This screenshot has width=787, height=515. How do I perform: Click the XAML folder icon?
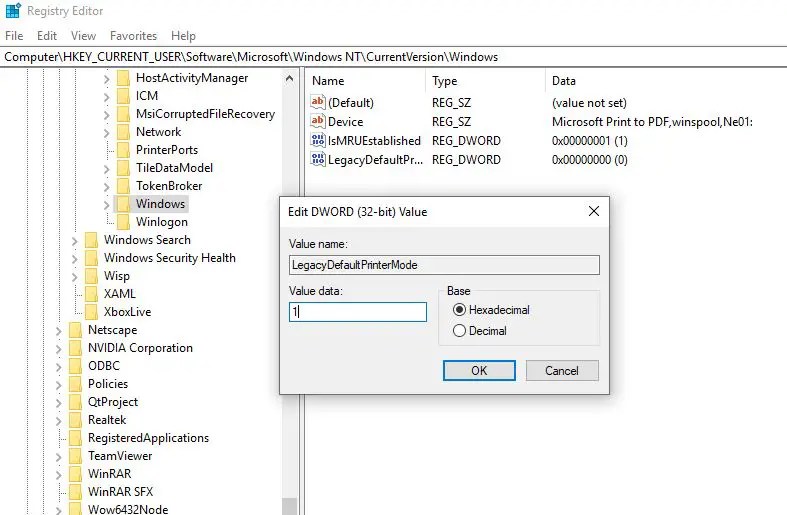(x=91, y=294)
